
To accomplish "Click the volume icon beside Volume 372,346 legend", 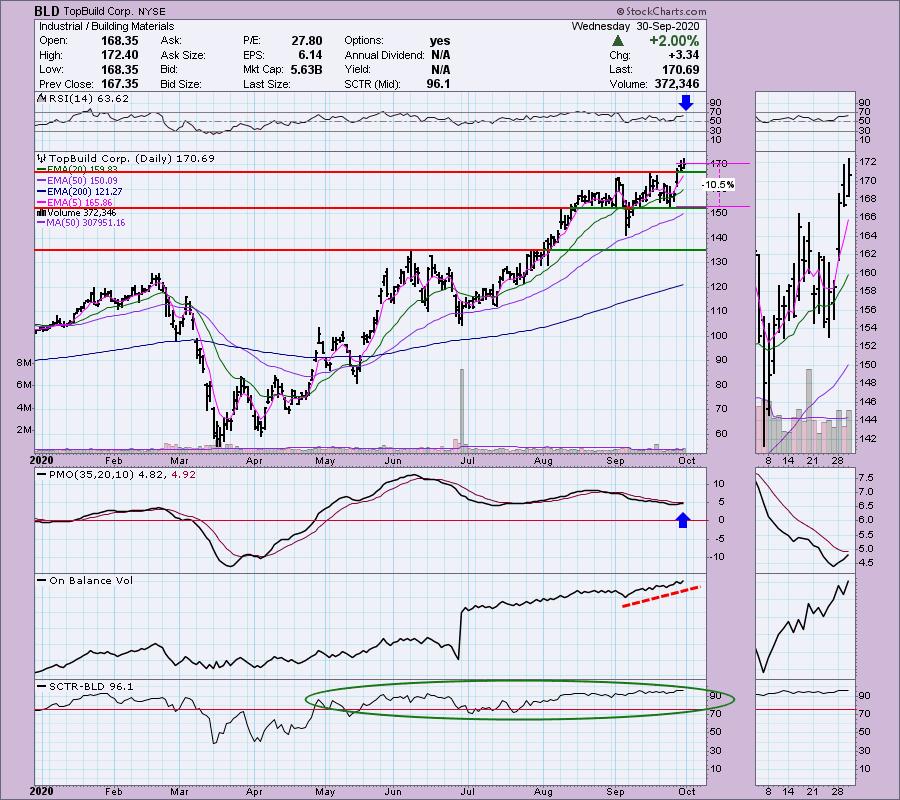I will coord(41,213).
